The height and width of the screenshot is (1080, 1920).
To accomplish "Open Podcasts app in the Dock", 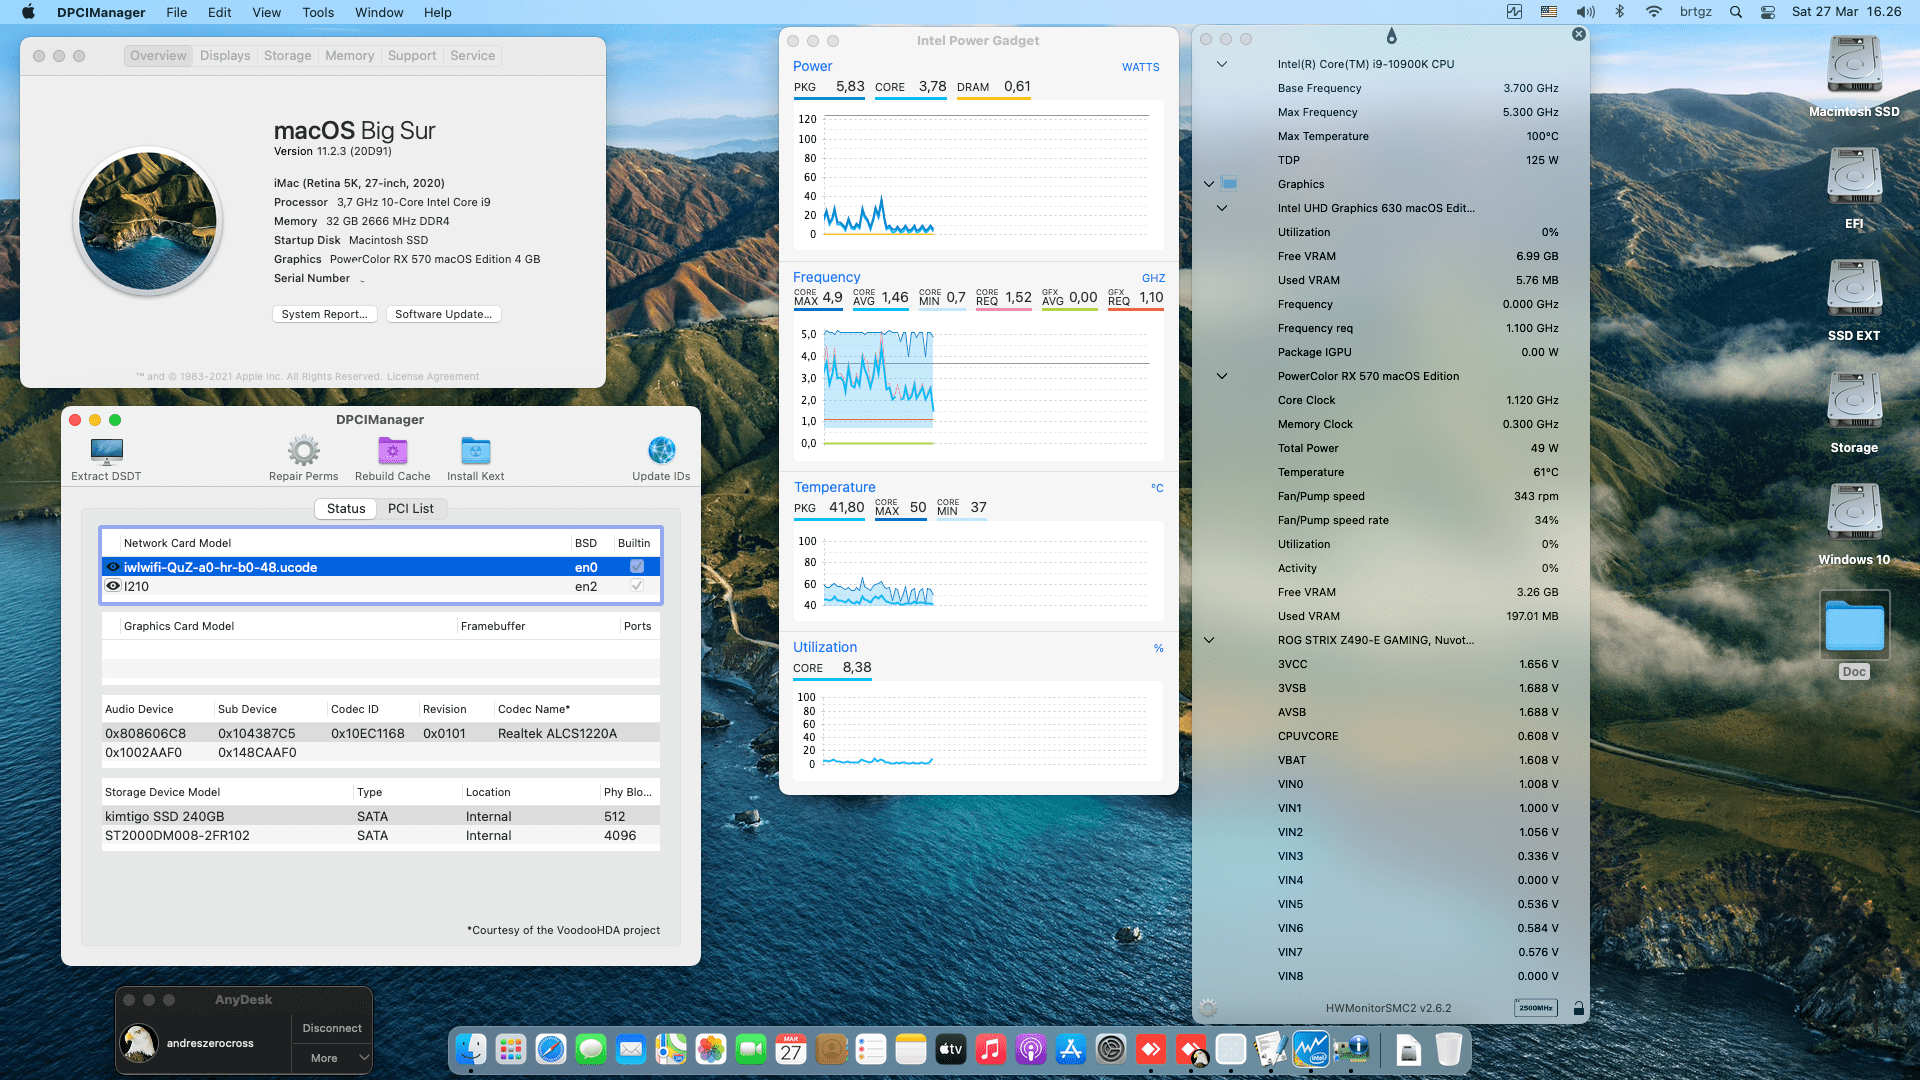I will (x=1031, y=1049).
